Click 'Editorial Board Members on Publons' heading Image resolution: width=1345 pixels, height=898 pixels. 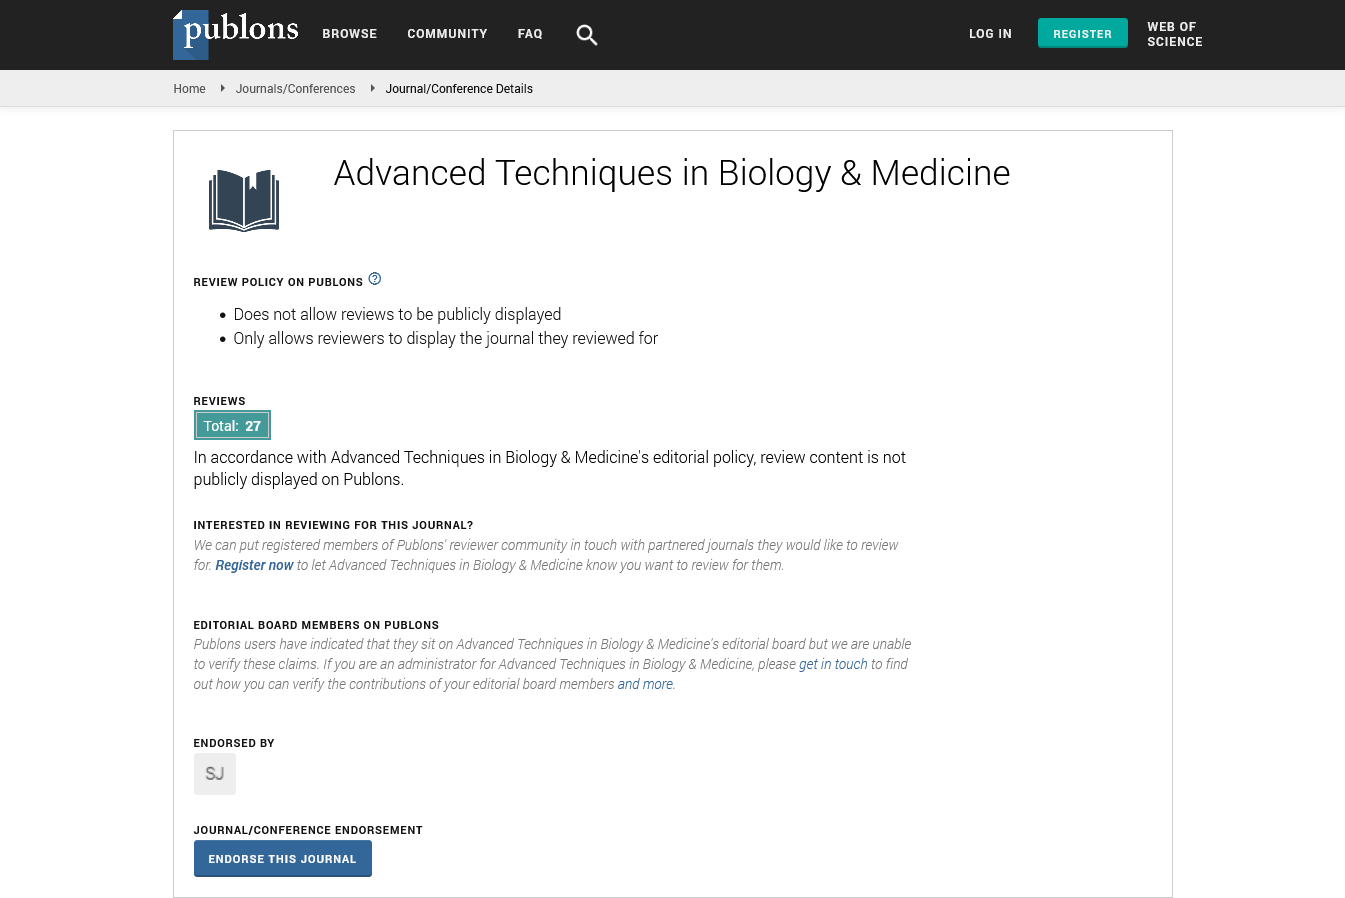(x=316, y=625)
